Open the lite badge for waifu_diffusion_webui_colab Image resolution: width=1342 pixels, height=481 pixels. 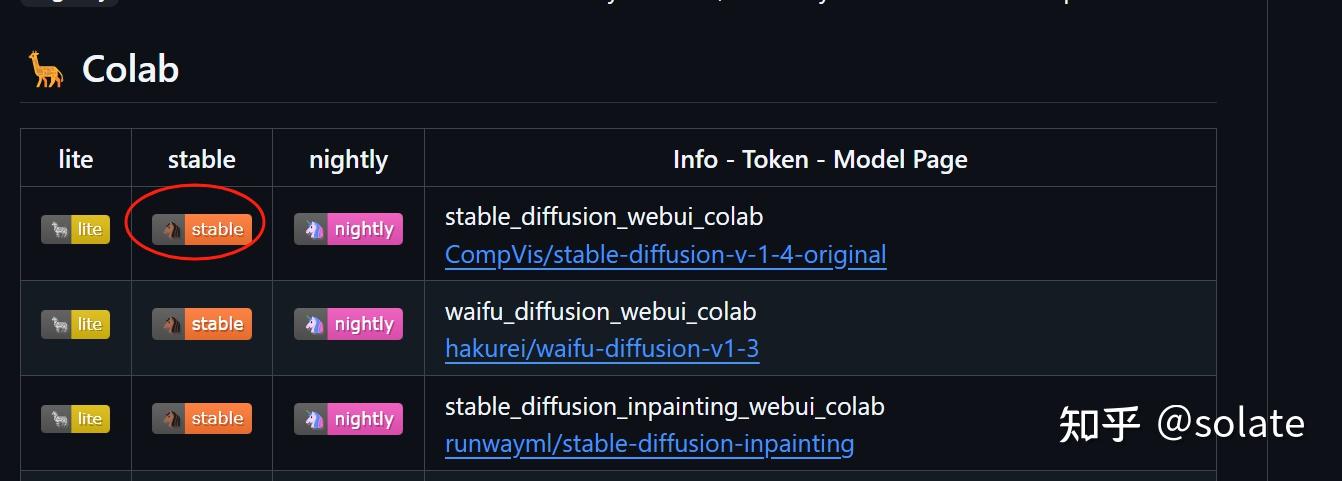pyautogui.click(x=76, y=324)
